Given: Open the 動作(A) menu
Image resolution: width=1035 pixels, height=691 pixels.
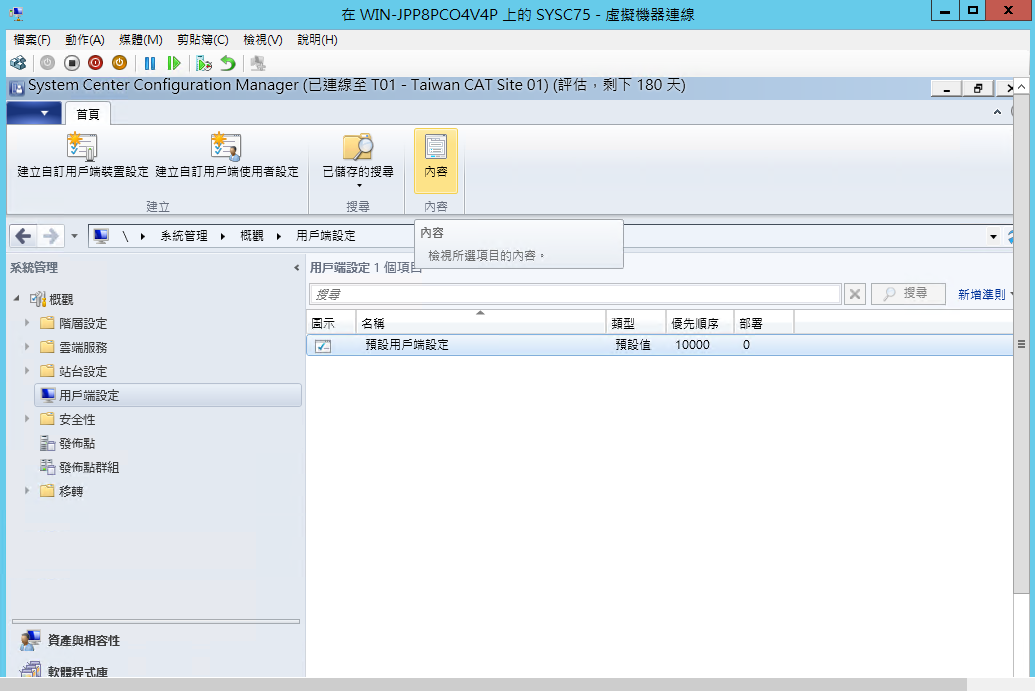Looking at the screenshot, I should (x=84, y=40).
